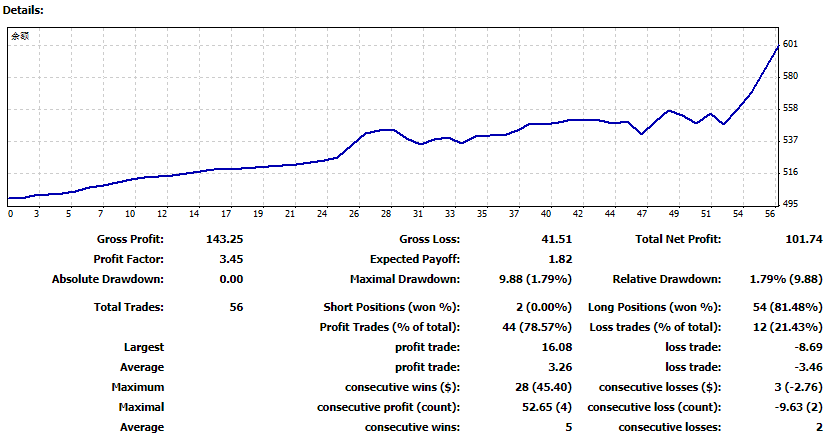The image size is (827, 435).
Task: Select the 0 tick on the horizontal axis
Action: pyautogui.click(x=10, y=214)
